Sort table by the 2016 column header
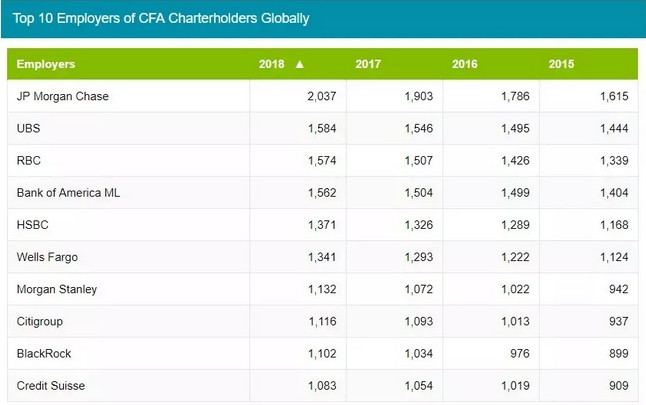The image size is (646, 405). click(465, 65)
